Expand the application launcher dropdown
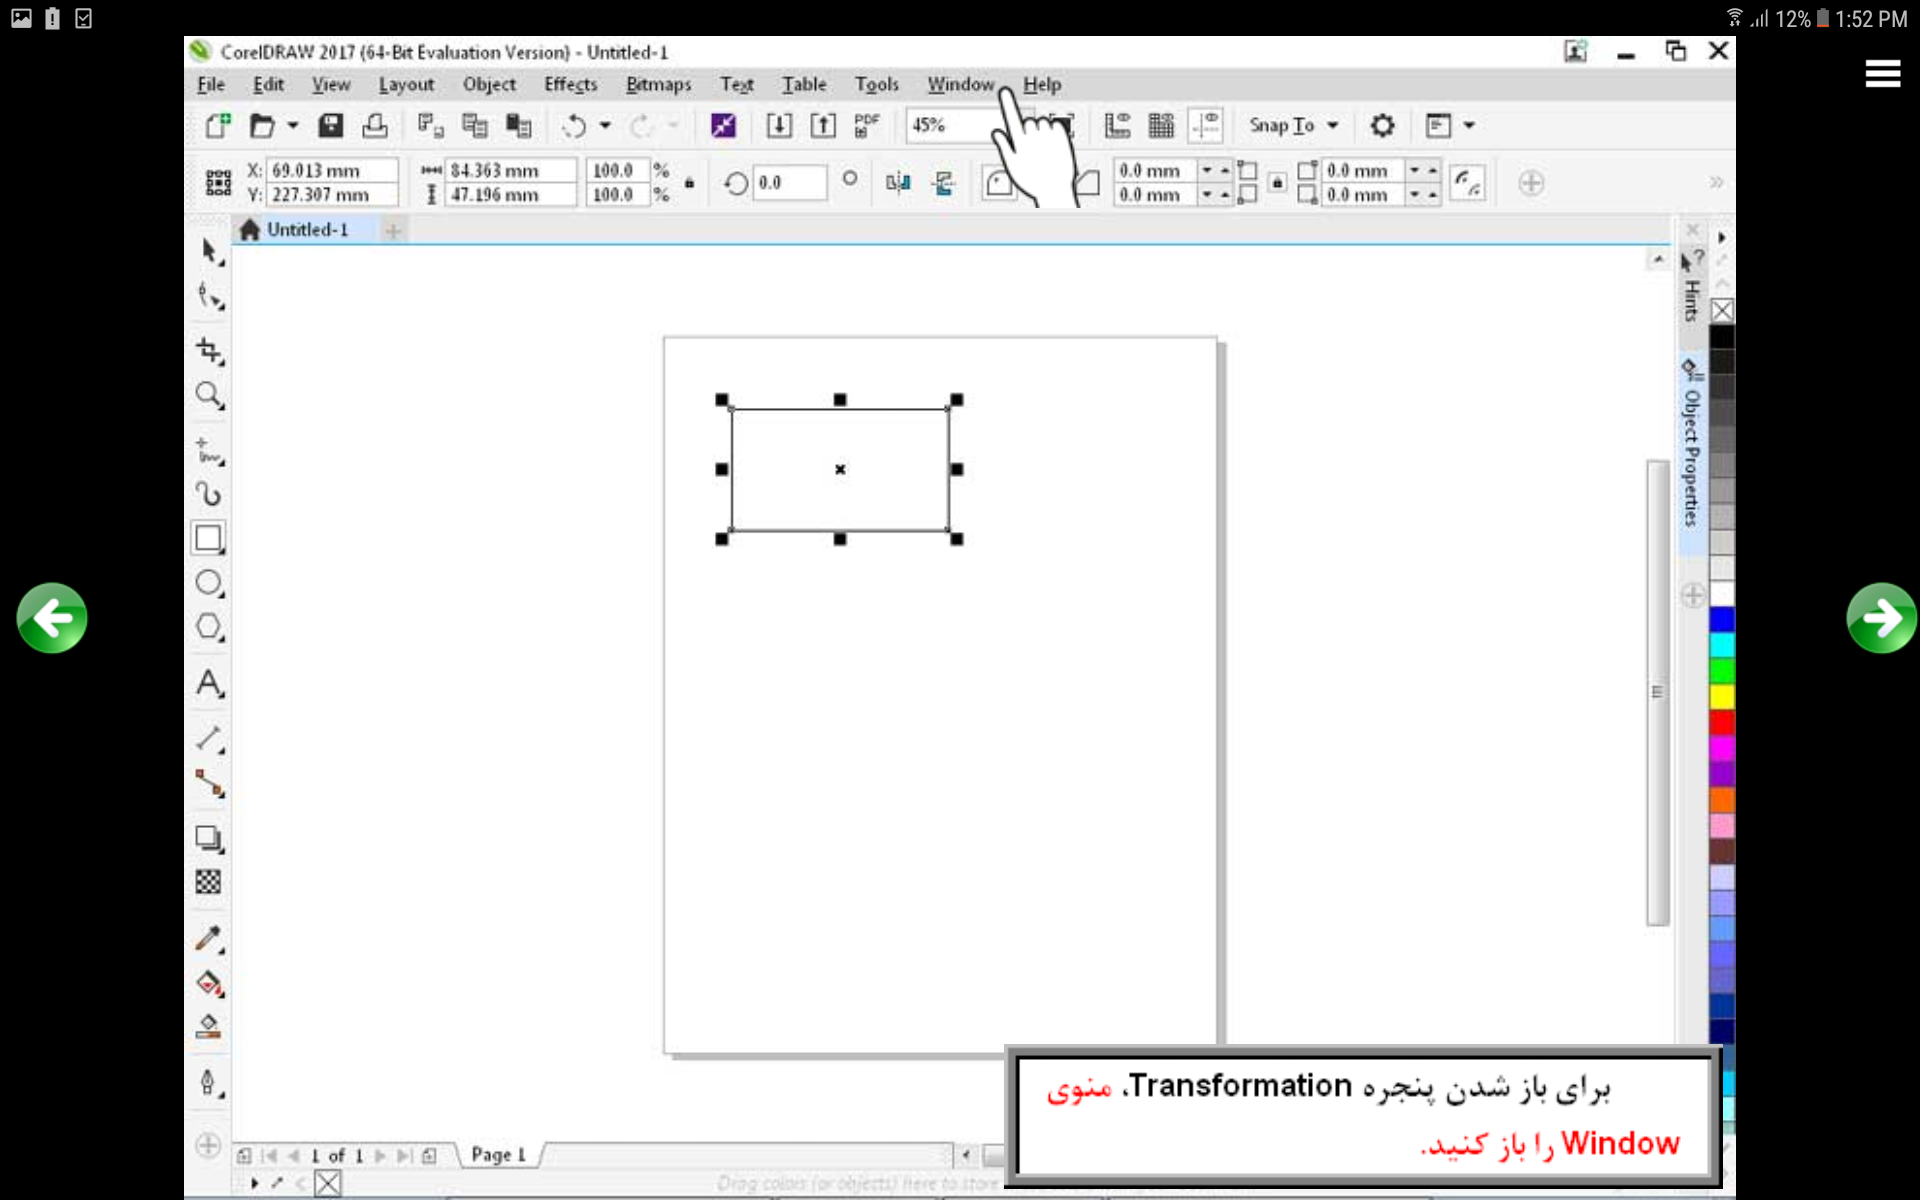Screen dimensions: 1920x1200 coord(1469,126)
